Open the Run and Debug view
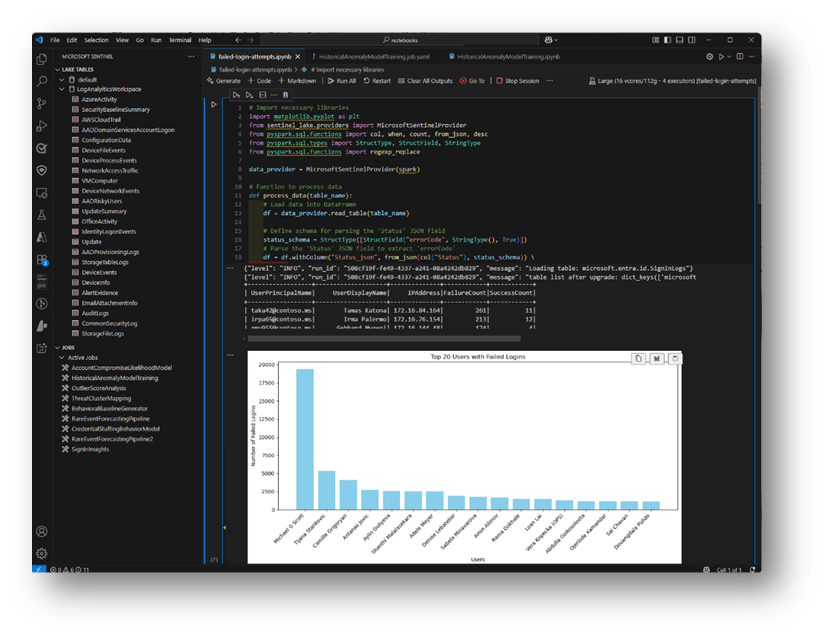The image size is (827, 638). pos(42,126)
